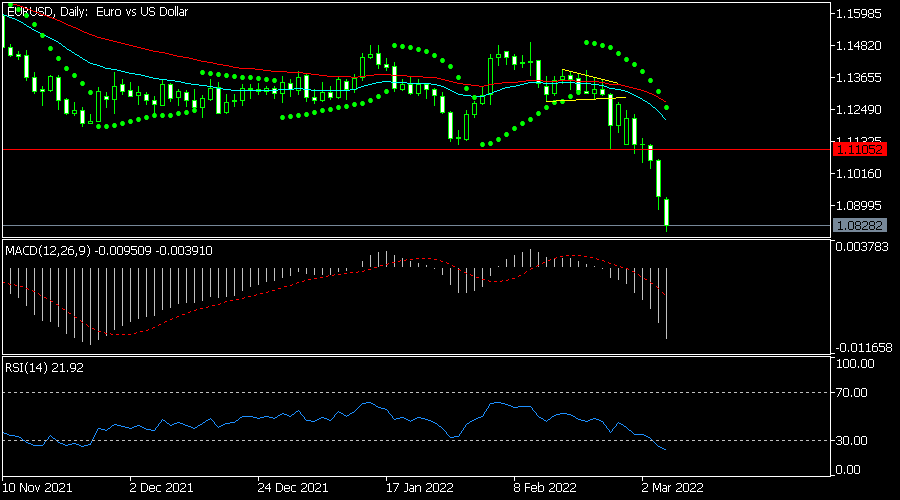Click the 1.13655 price axis value

pos(858,77)
